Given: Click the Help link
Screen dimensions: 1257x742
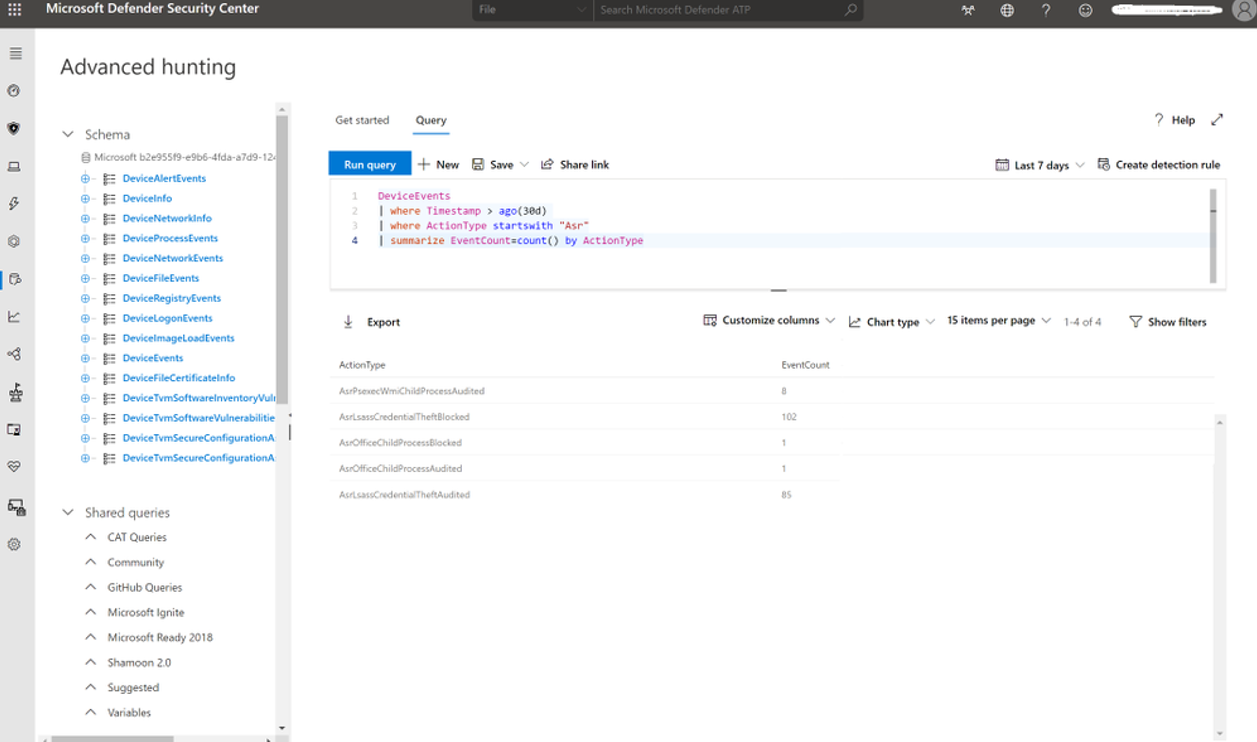Looking at the screenshot, I should point(1175,120).
